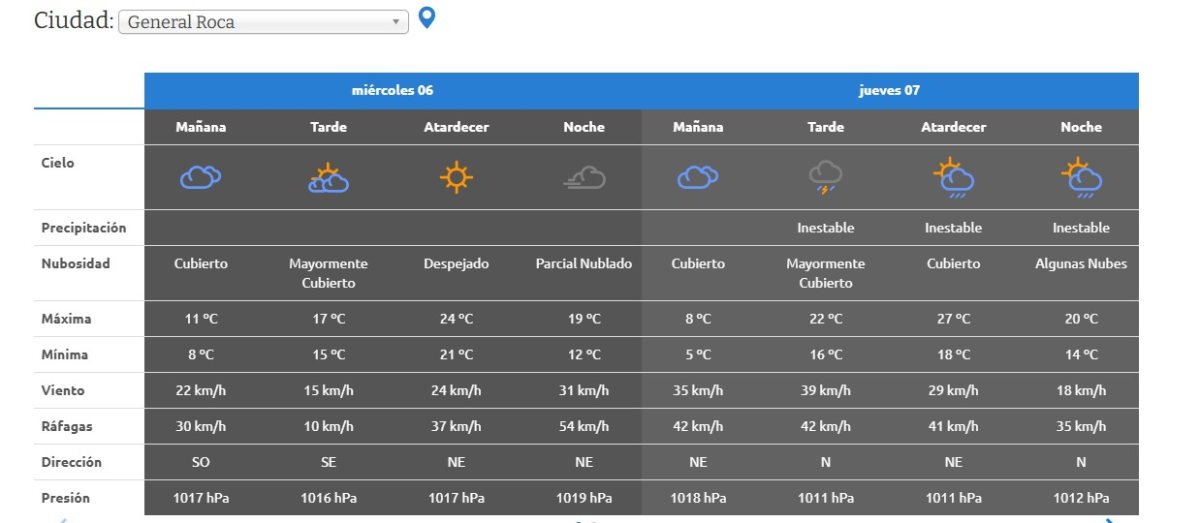Click the blue location pin icon
This screenshot has height=523, width=1200.
pyautogui.click(x=427, y=18)
